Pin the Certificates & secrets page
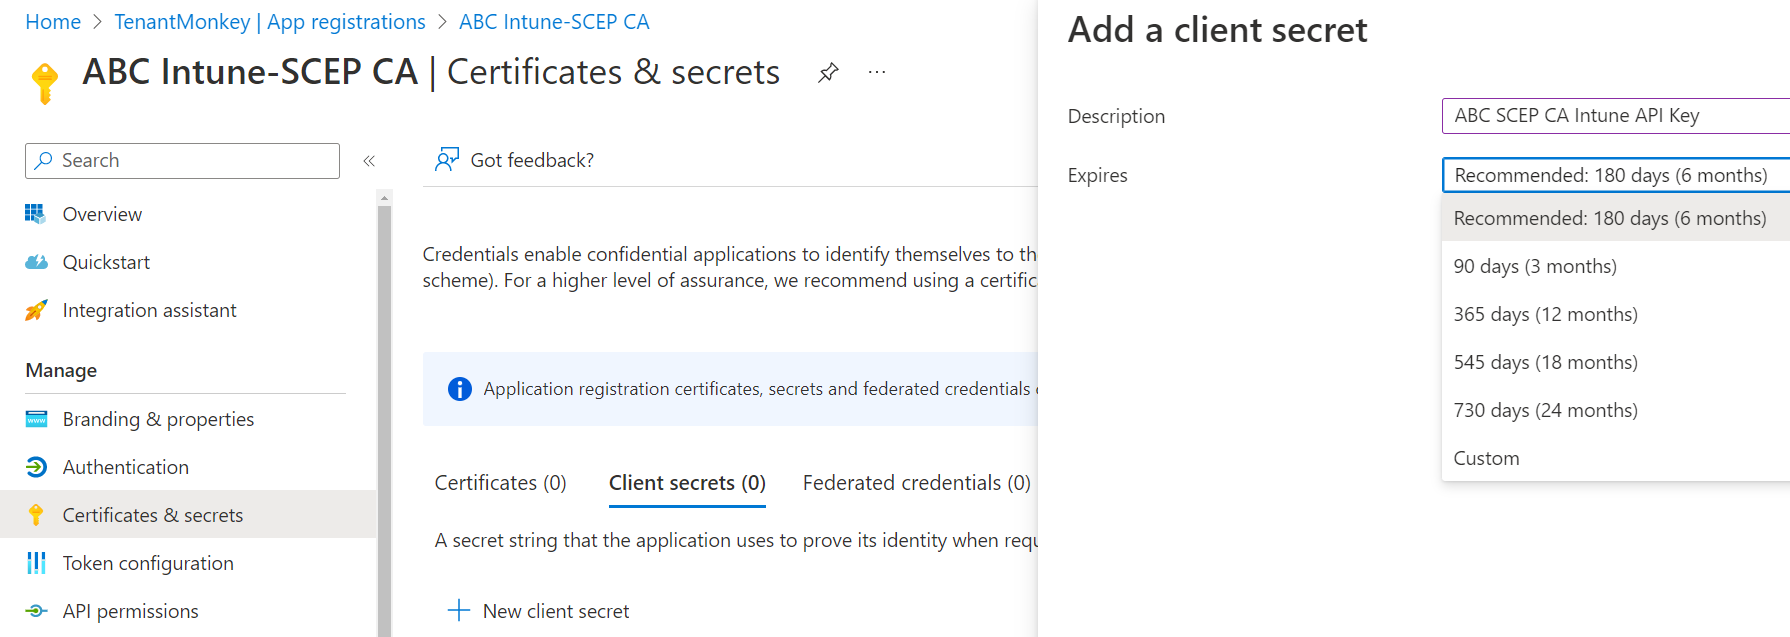Screen dimensions: 1790x637 pos(828,73)
